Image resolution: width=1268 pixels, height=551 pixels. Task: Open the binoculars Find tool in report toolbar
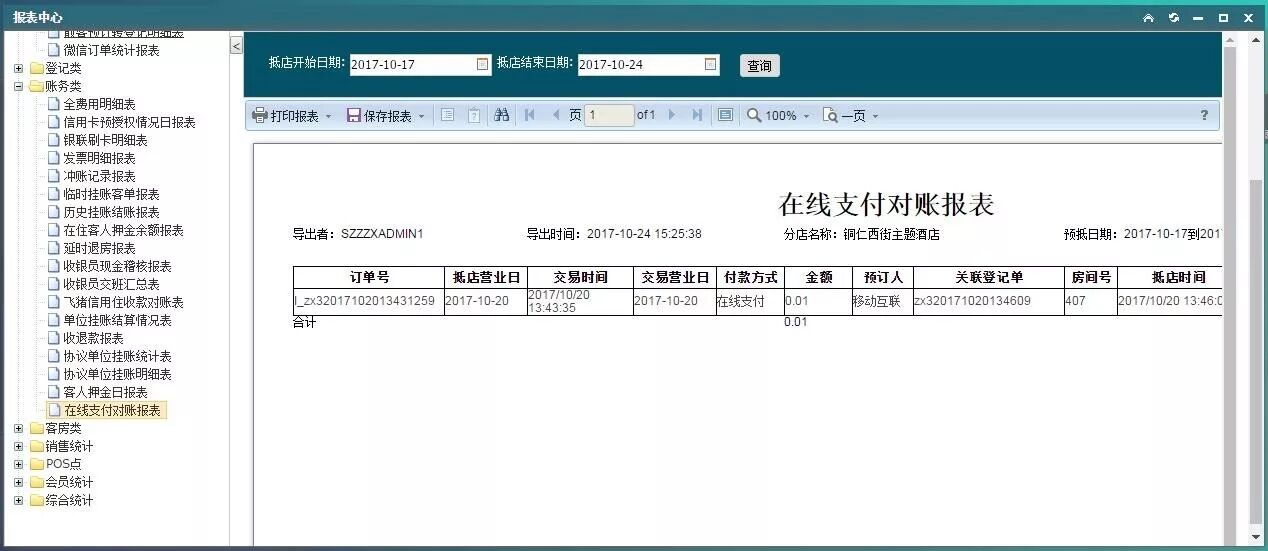(x=502, y=115)
